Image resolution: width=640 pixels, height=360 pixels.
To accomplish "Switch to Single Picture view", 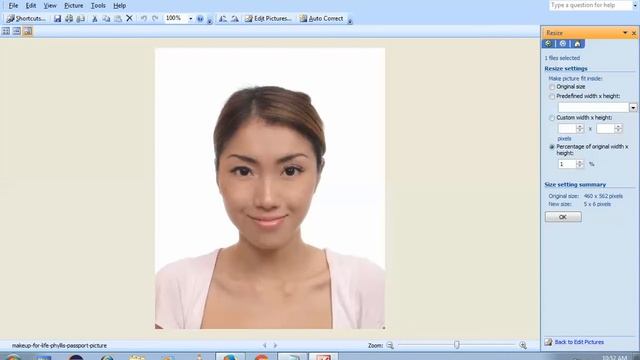I will (x=27, y=31).
